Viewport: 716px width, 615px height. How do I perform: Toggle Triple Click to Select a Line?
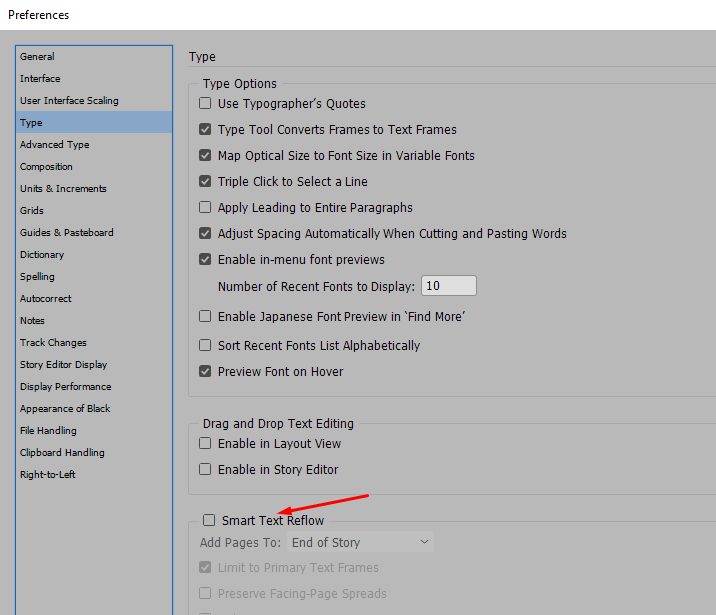tap(206, 182)
